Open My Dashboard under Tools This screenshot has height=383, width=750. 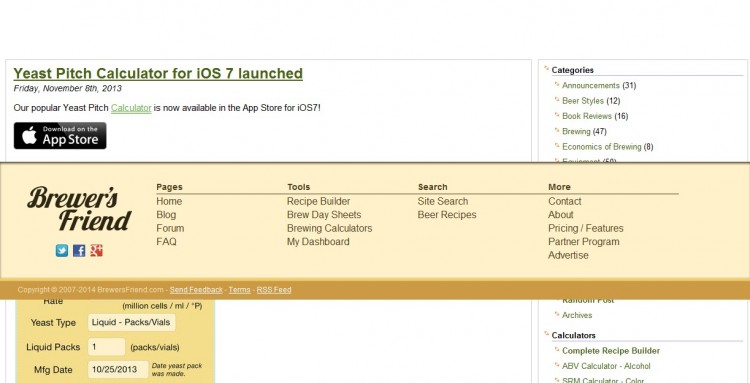pos(318,241)
